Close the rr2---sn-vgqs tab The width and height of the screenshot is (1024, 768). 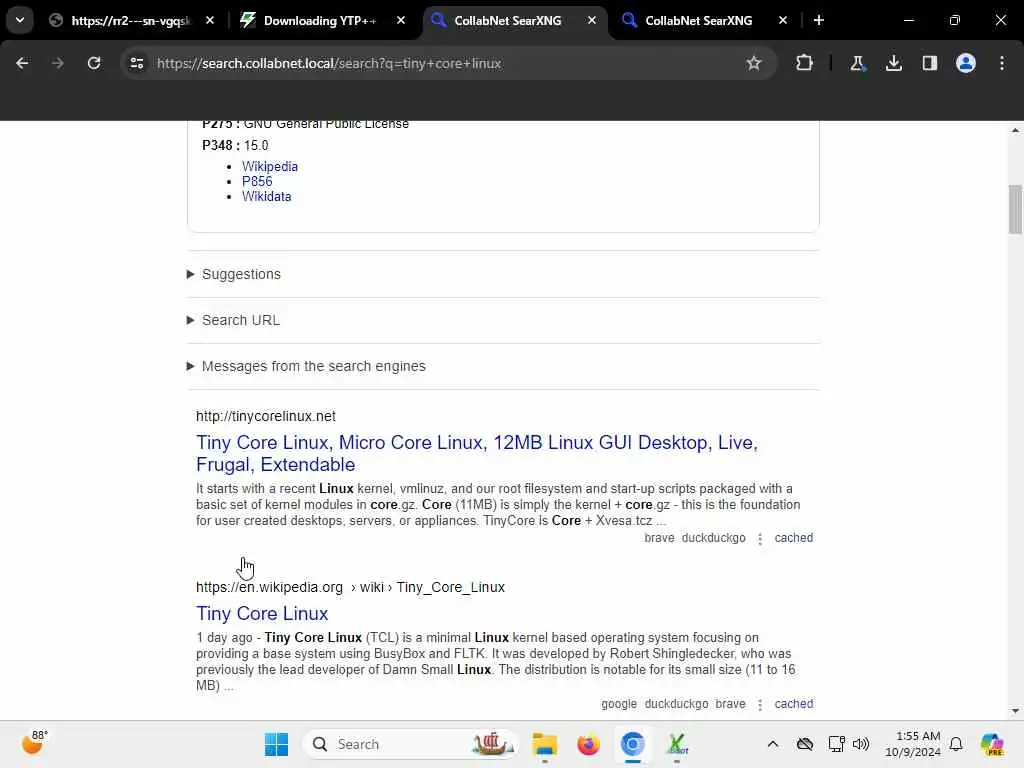[210, 20]
